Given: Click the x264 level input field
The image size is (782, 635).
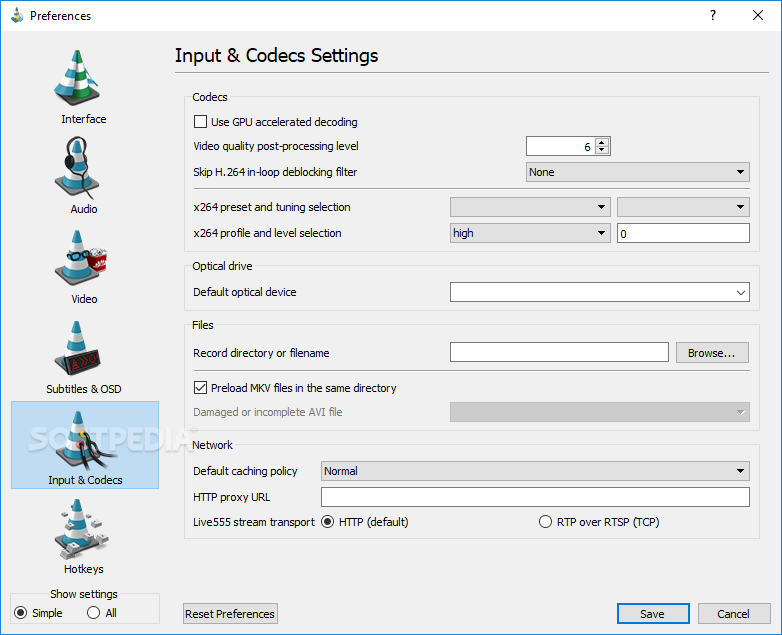Looking at the screenshot, I should point(683,233).
